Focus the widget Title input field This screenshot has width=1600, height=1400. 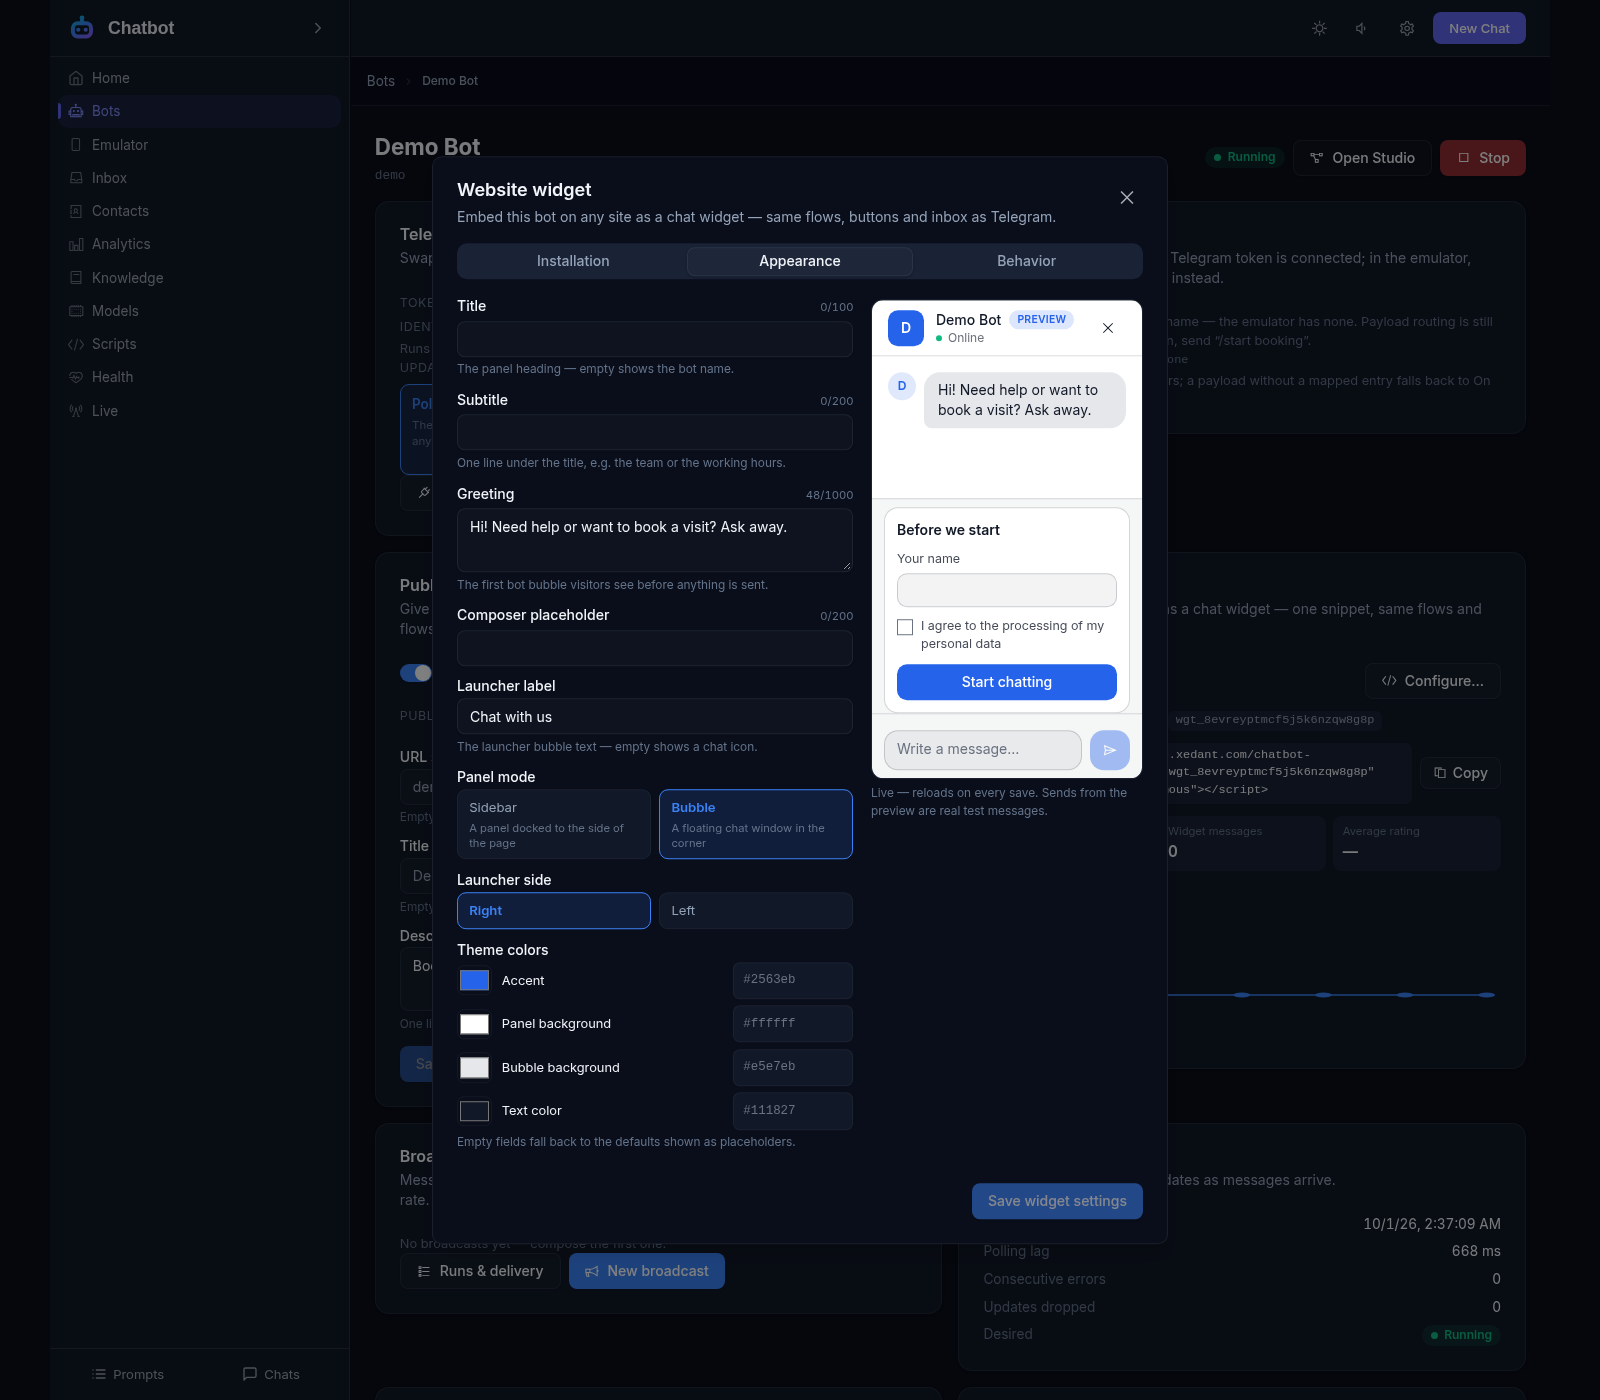coord(655,339)
